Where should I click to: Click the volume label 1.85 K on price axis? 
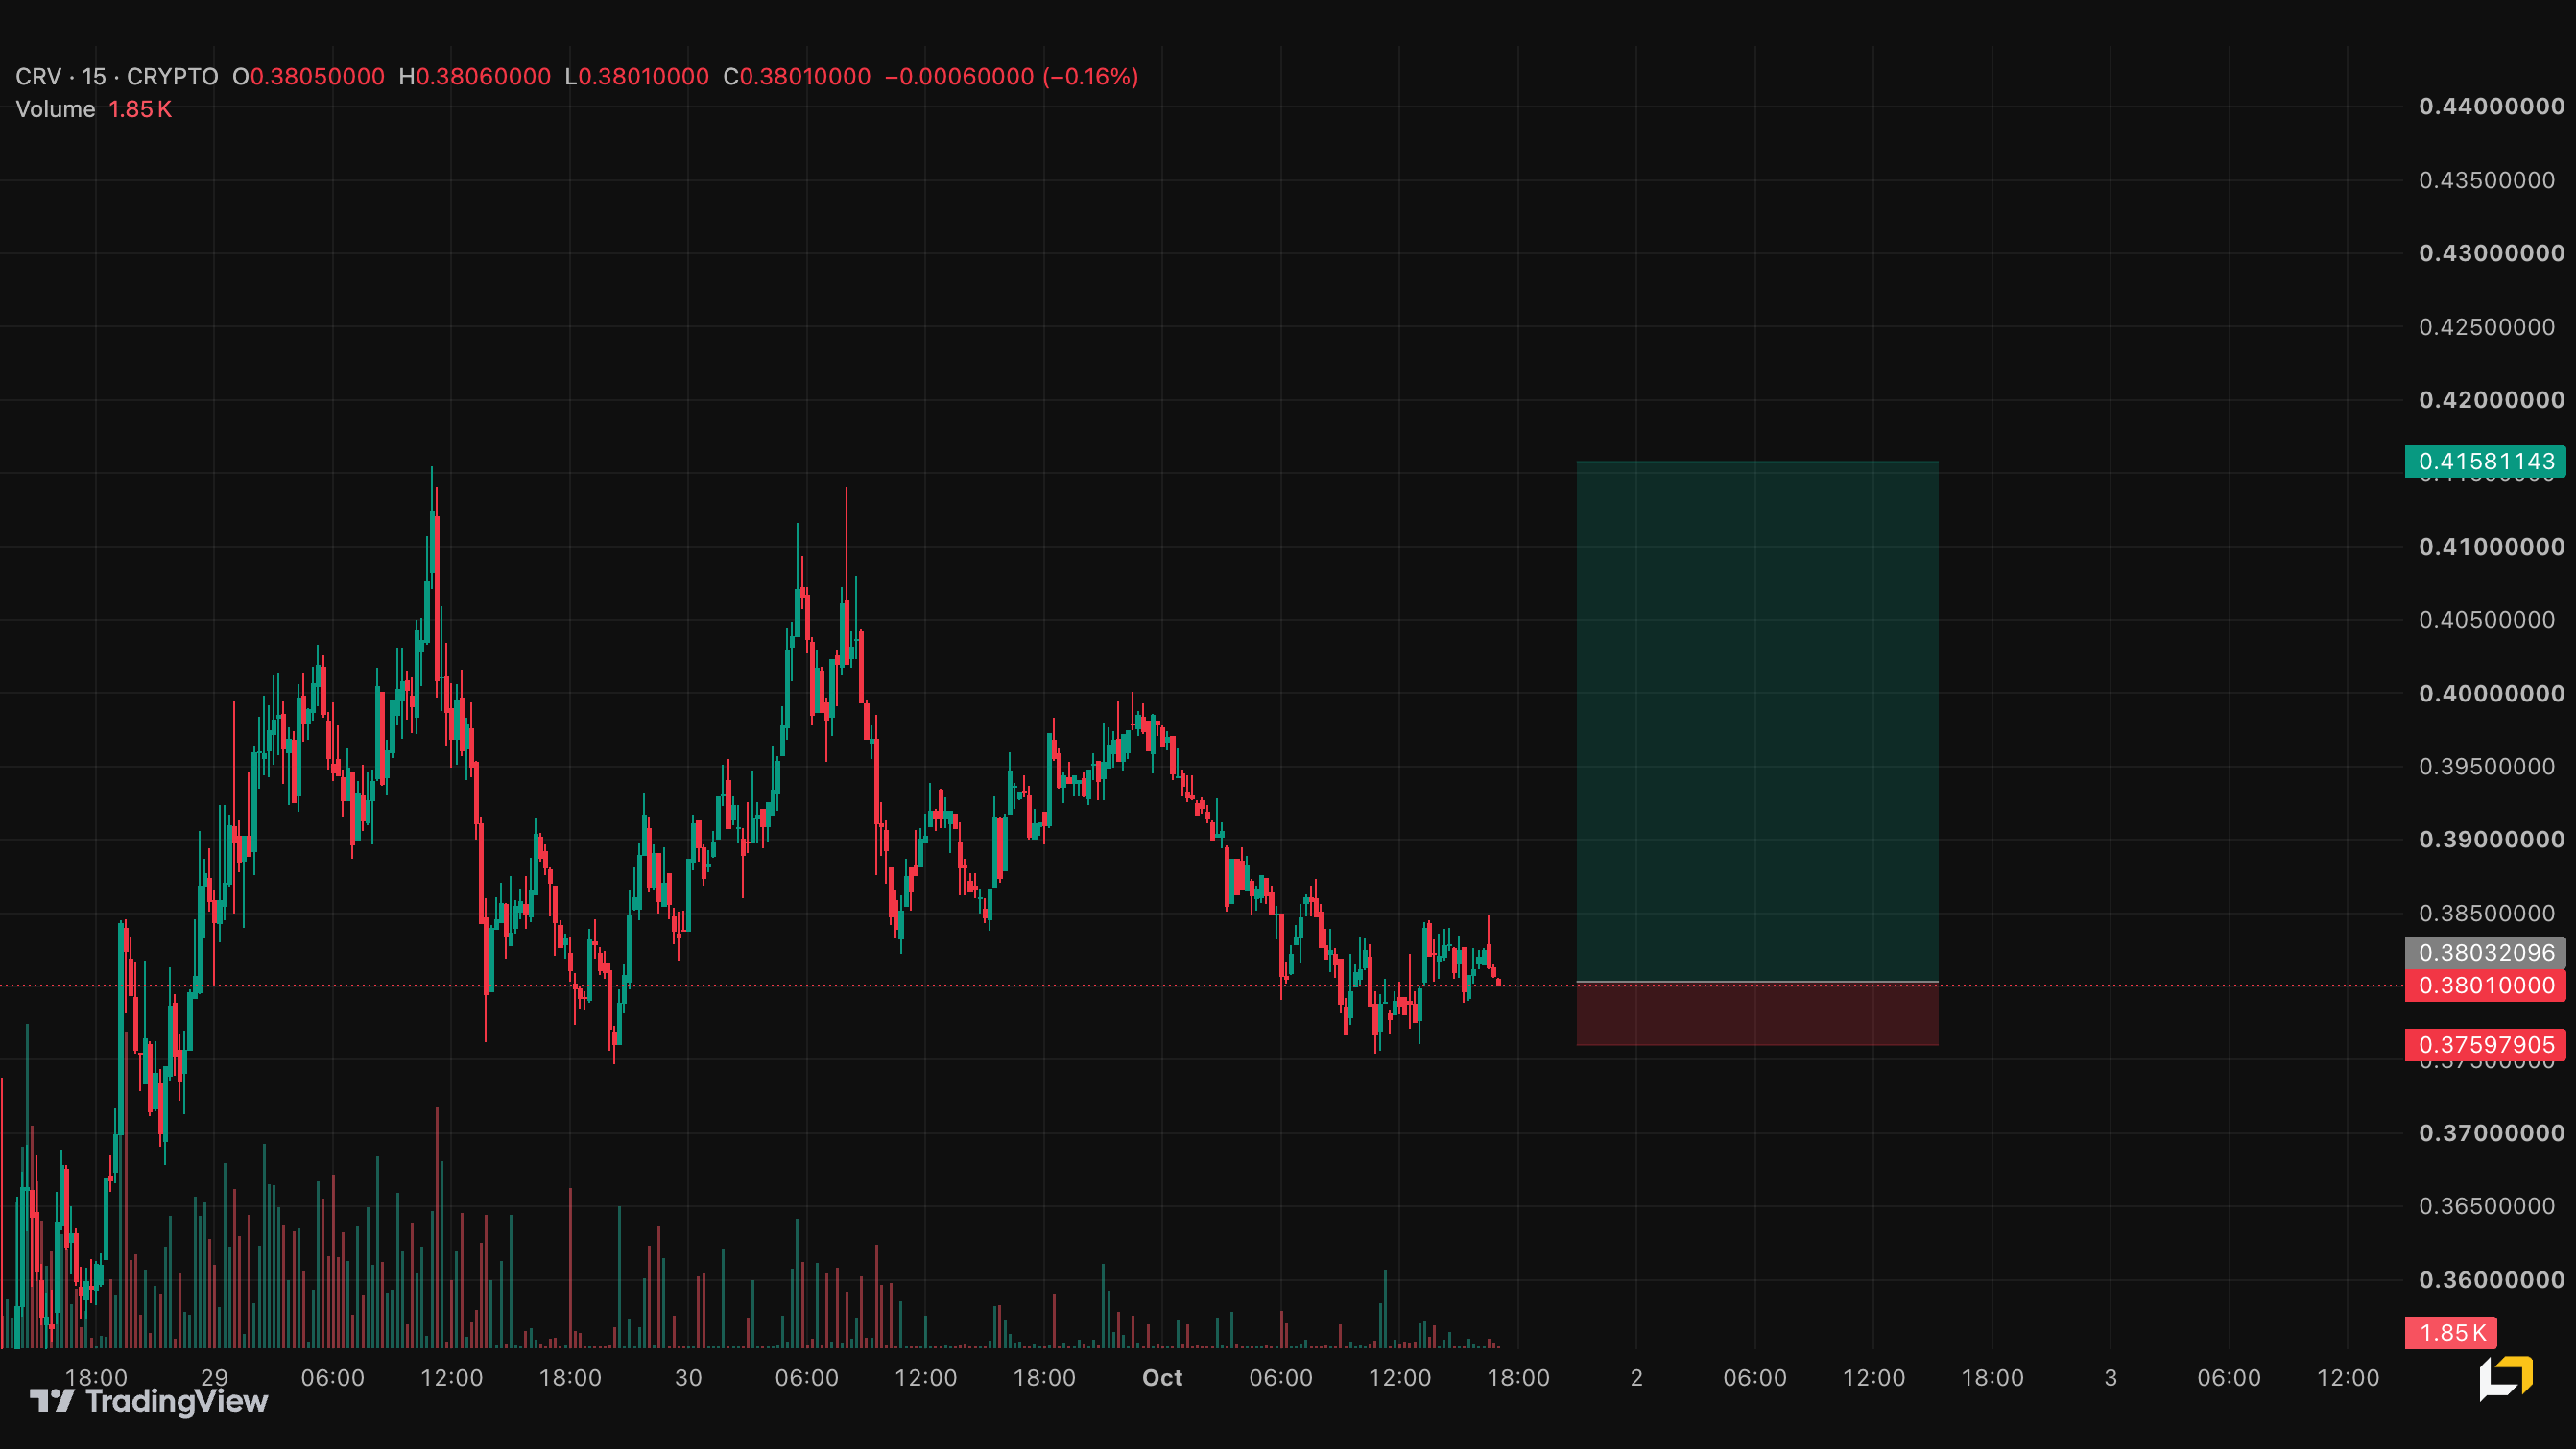(2451, 1333)
